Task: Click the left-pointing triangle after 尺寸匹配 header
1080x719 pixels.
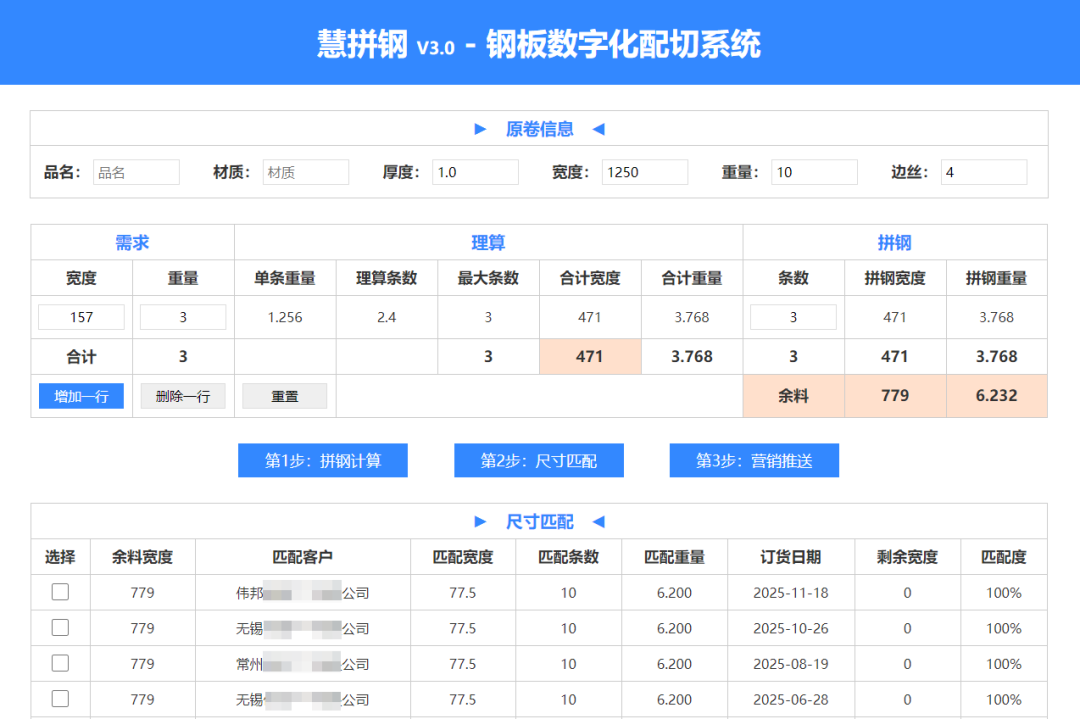Action: (x=598, y=522)
